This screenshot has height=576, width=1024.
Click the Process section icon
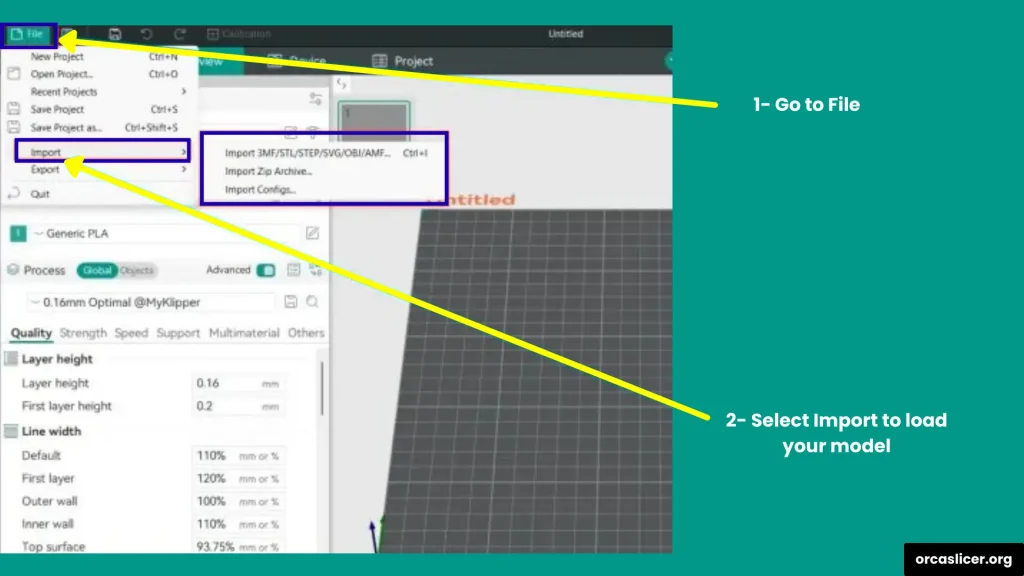click(13, 270)
